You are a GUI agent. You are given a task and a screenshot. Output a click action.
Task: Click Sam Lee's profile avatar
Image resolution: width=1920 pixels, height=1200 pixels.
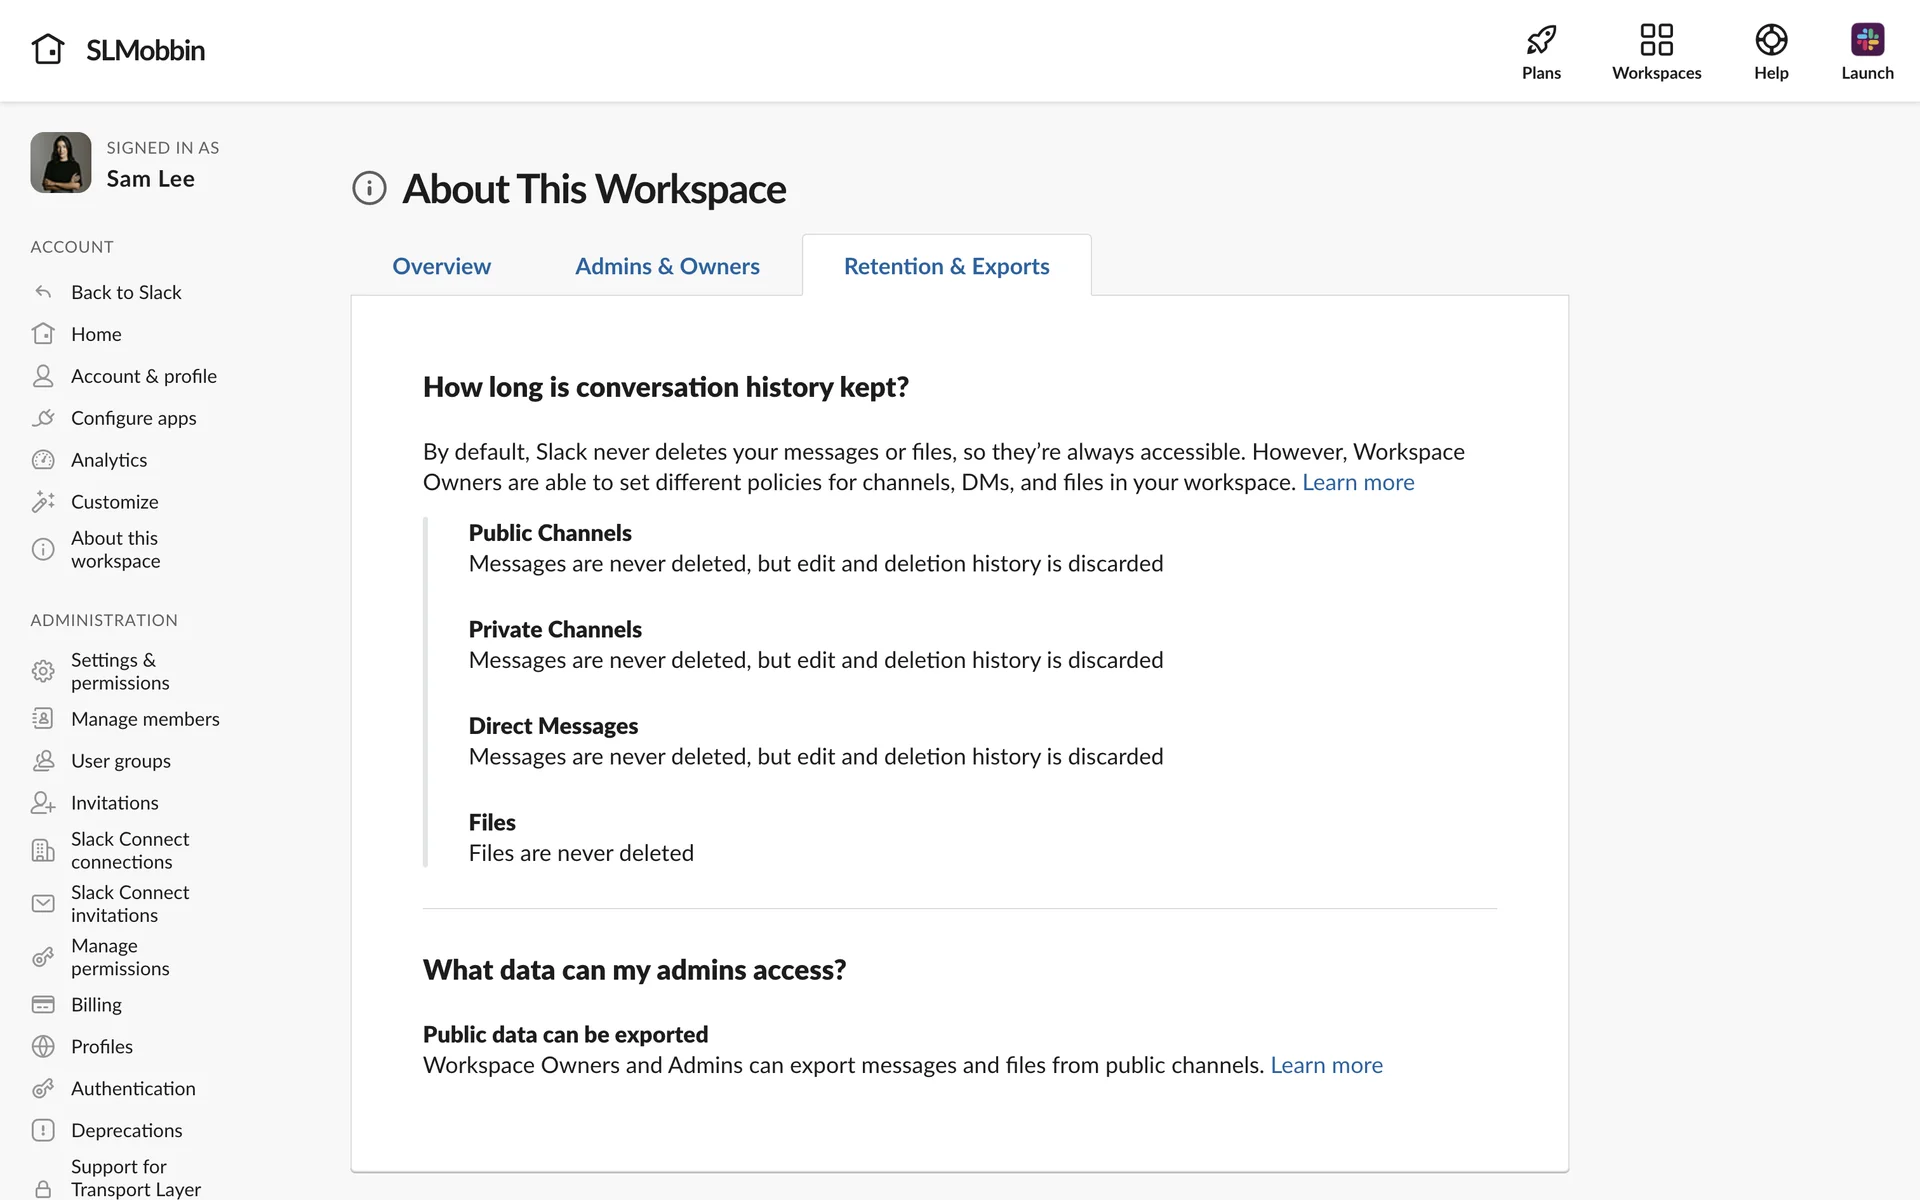(61, 162)
